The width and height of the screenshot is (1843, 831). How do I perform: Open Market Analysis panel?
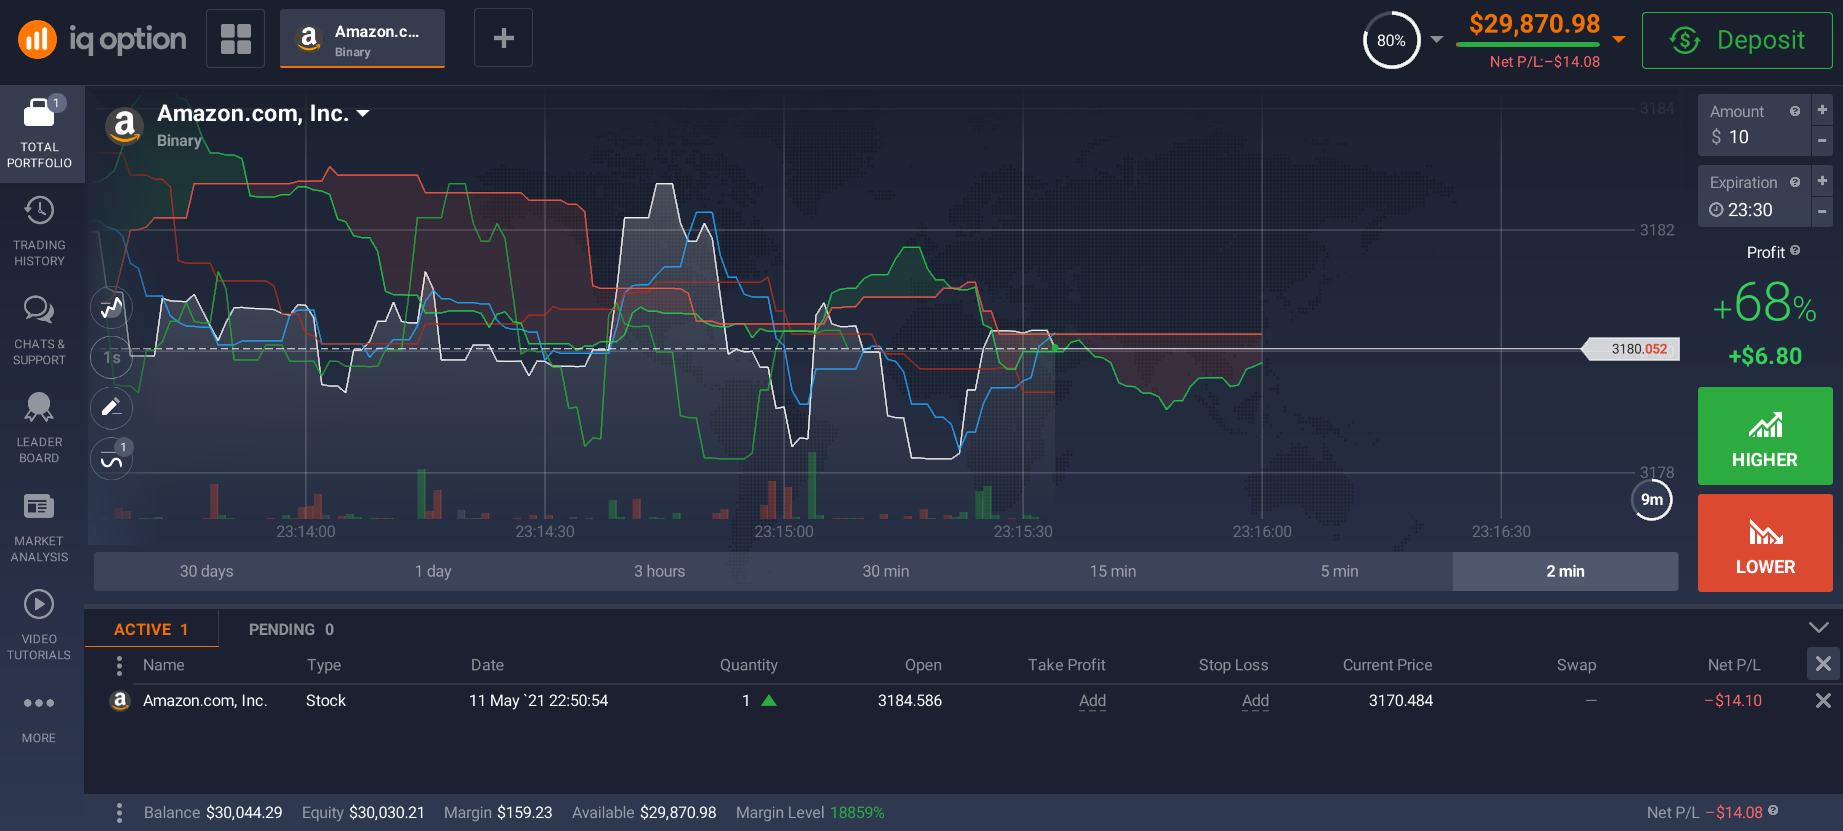point(40,528)
